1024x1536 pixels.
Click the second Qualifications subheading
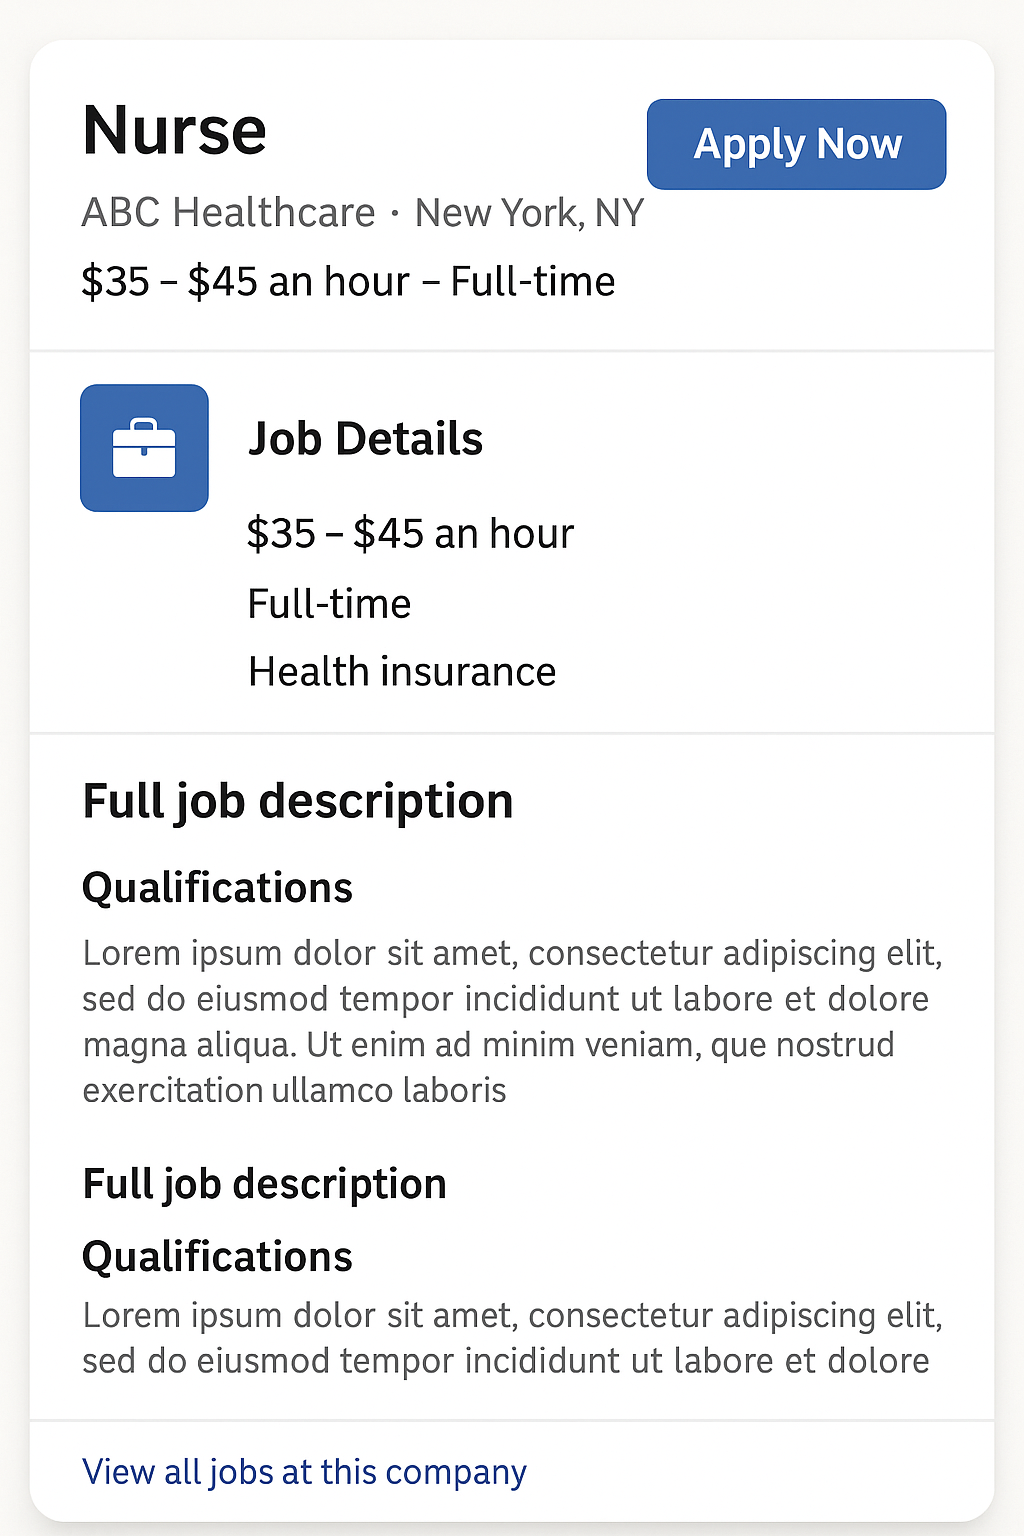[x=217, y=1257]
